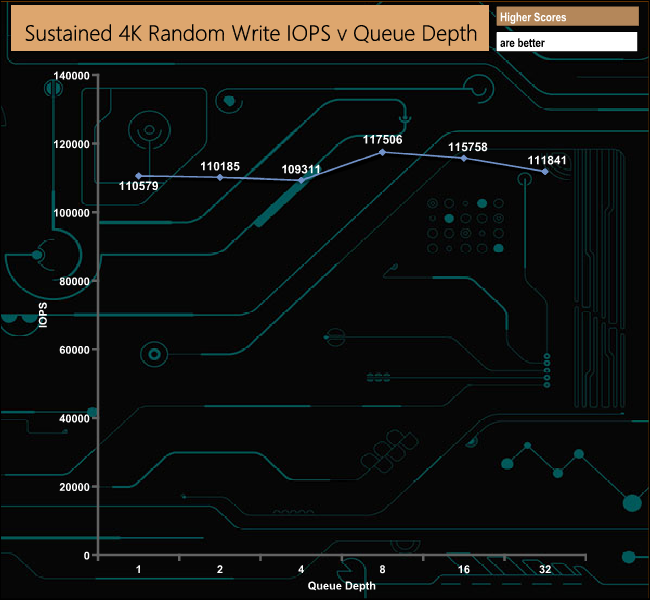Click the 'IOPS' vertical axis title
650x600 pixels.
tap(43, 315)
